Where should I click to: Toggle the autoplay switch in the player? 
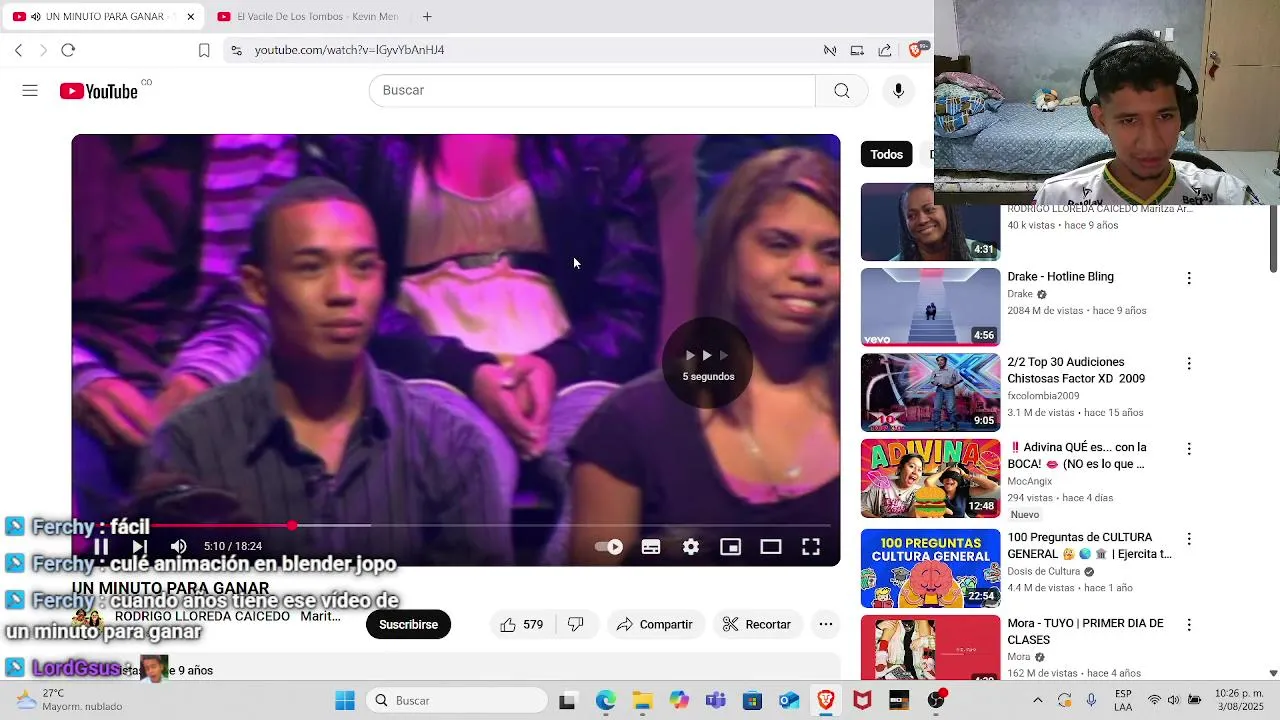(609, 547)
